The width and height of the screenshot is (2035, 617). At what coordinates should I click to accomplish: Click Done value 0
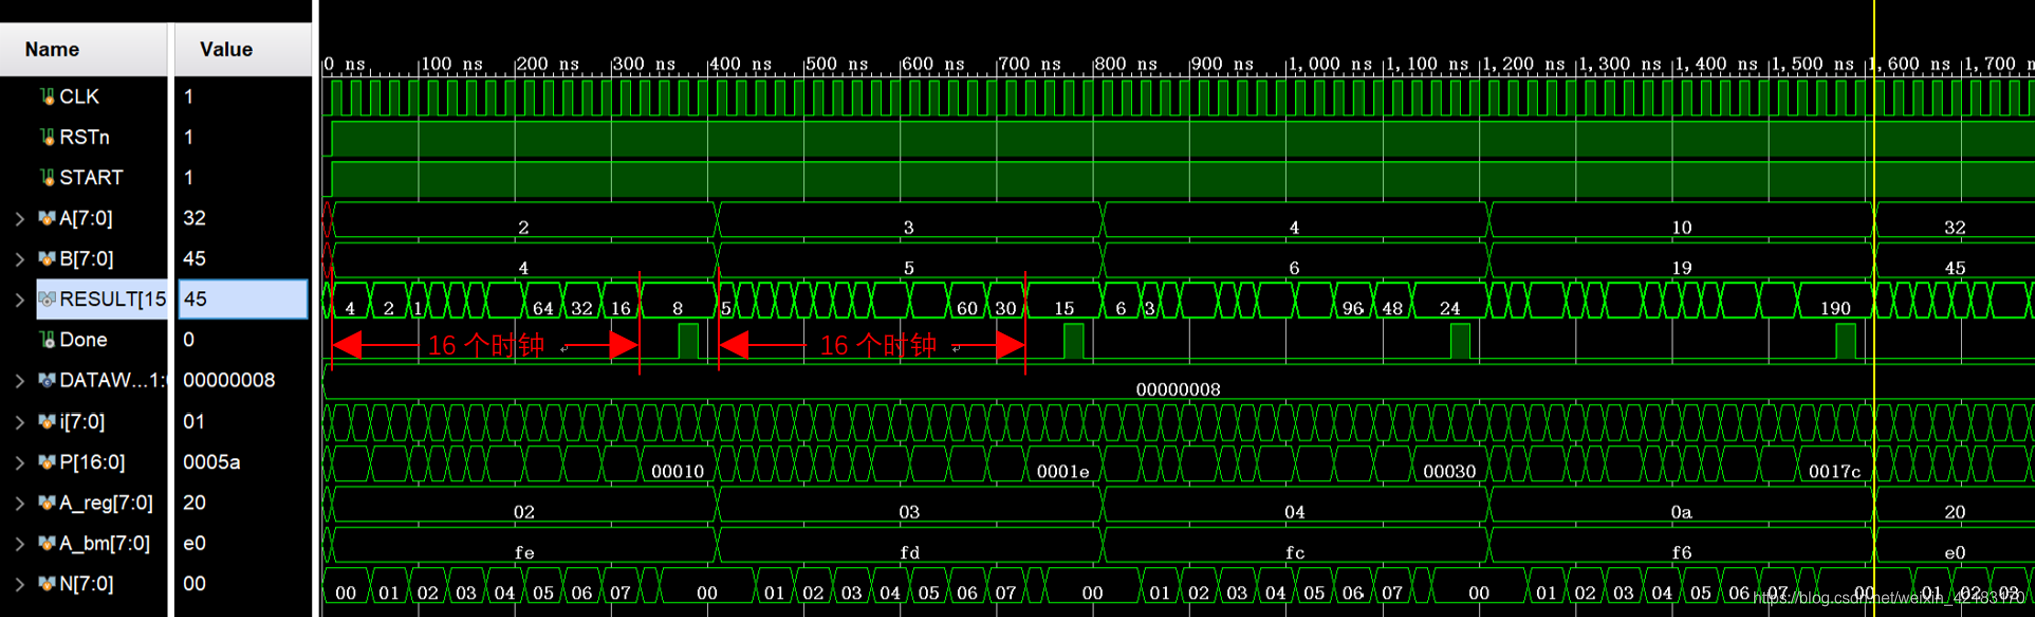tap(188, 339)
